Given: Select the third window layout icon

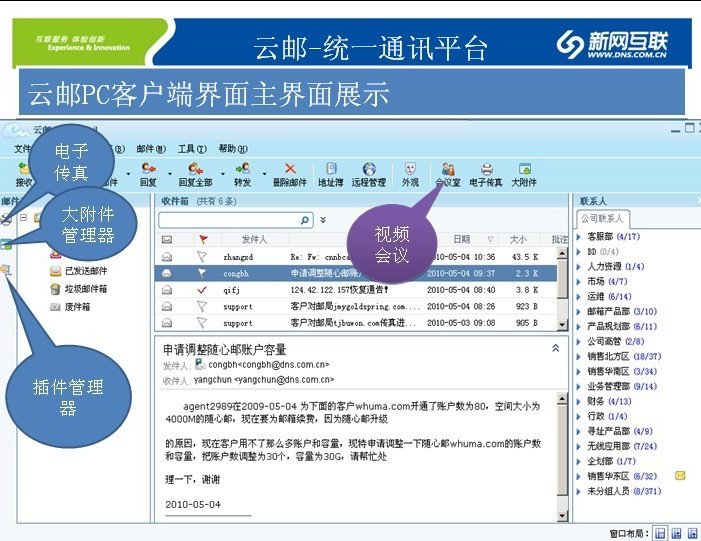Looking at the screenshot, I should pyautogui.click(x=693, y=533).
